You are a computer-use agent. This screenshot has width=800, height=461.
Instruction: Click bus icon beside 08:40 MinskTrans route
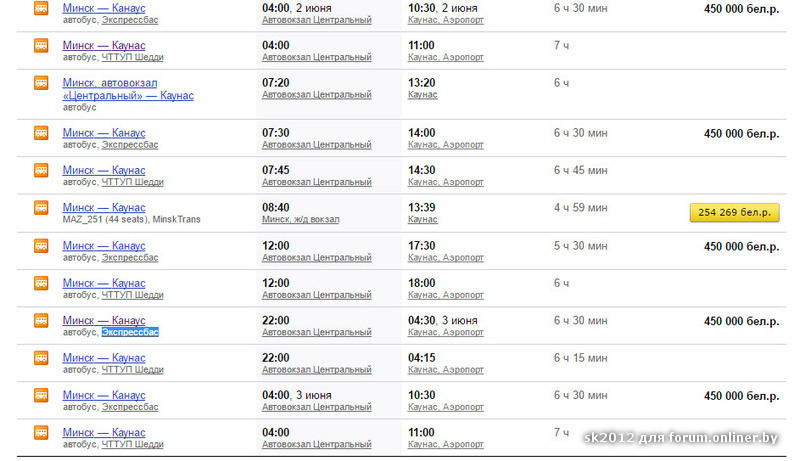[x=41, y=208]
